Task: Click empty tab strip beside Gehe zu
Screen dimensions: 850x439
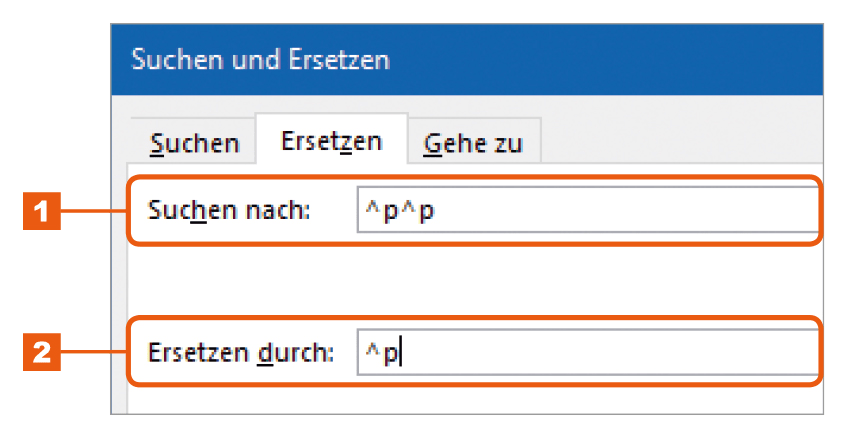Action: pos(680,140)
